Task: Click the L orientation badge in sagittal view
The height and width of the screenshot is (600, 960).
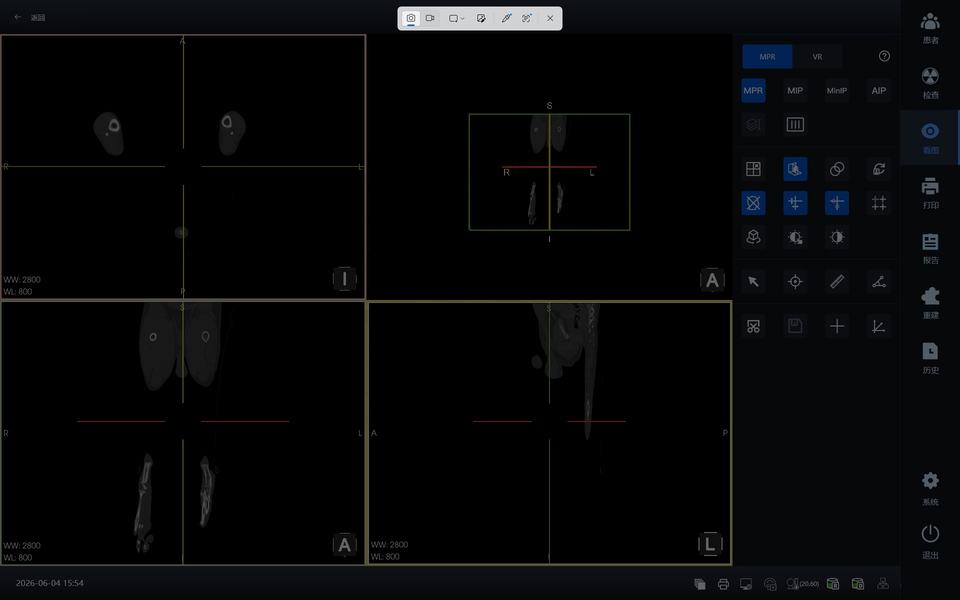Action: (x=710, y=544)
